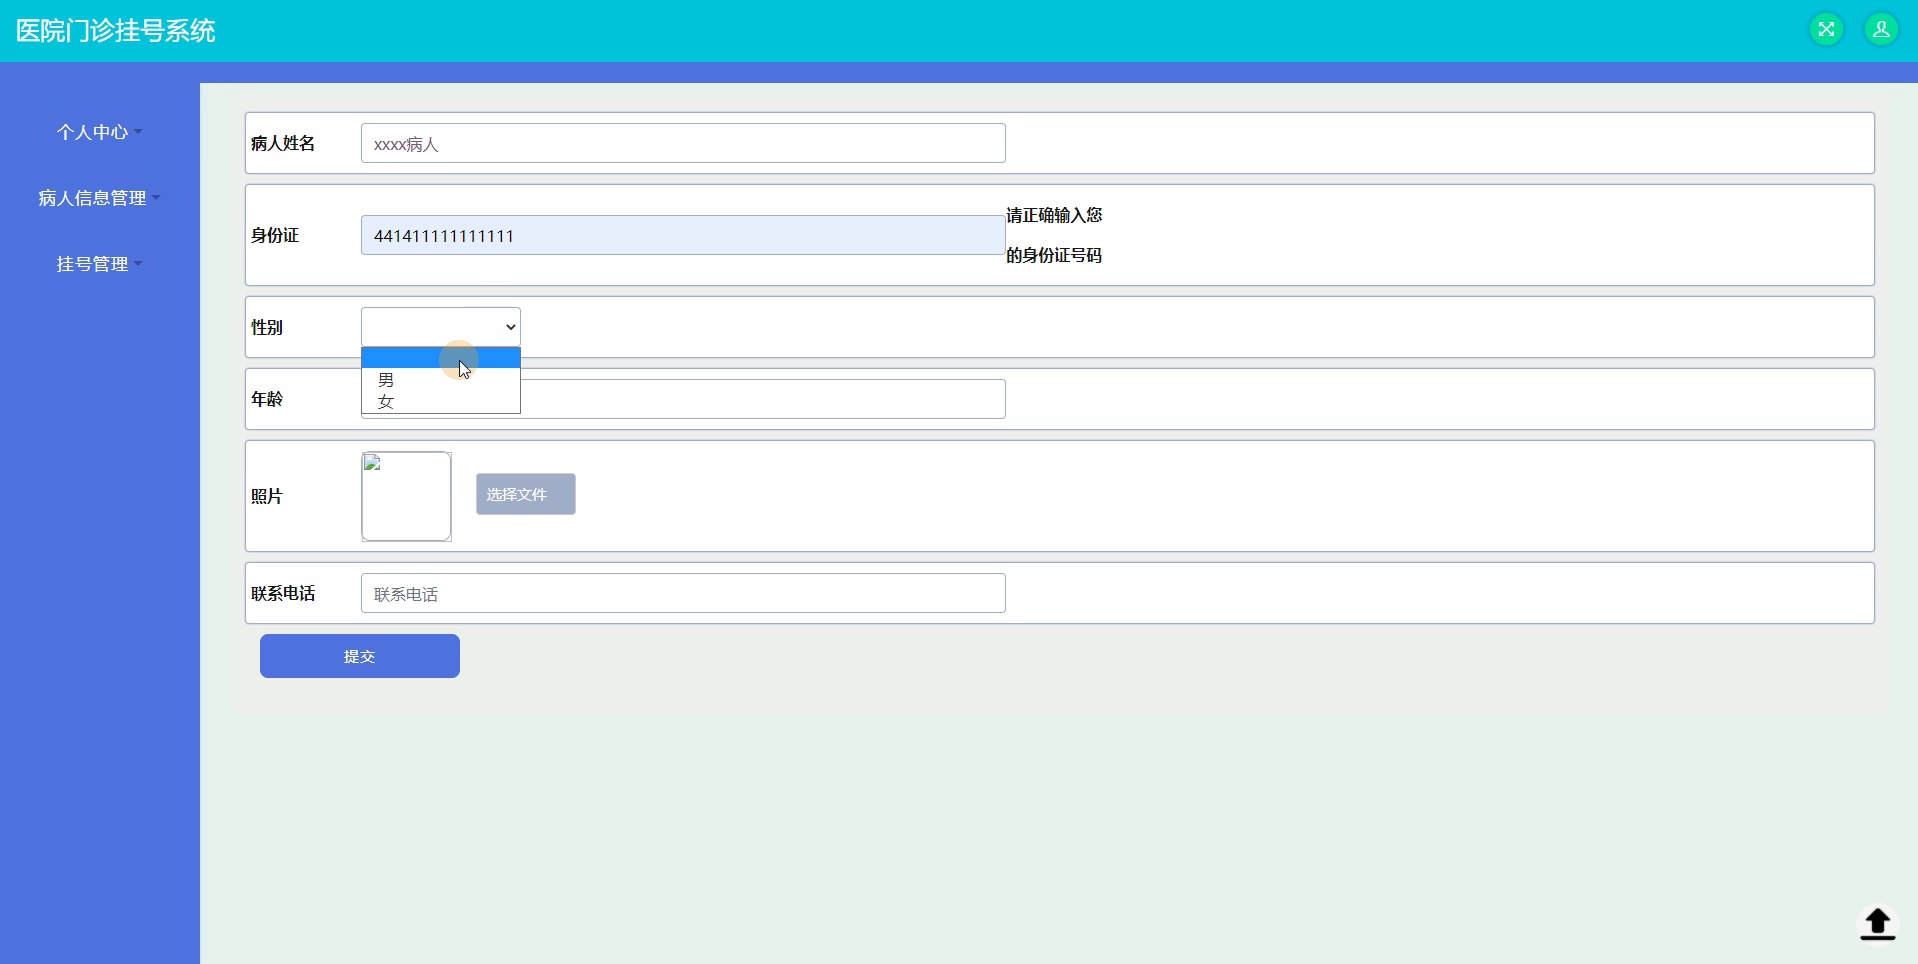Click the upload arrow icon bottom right
This screenshot has width=1918, height=964.
pos(1876,924)
